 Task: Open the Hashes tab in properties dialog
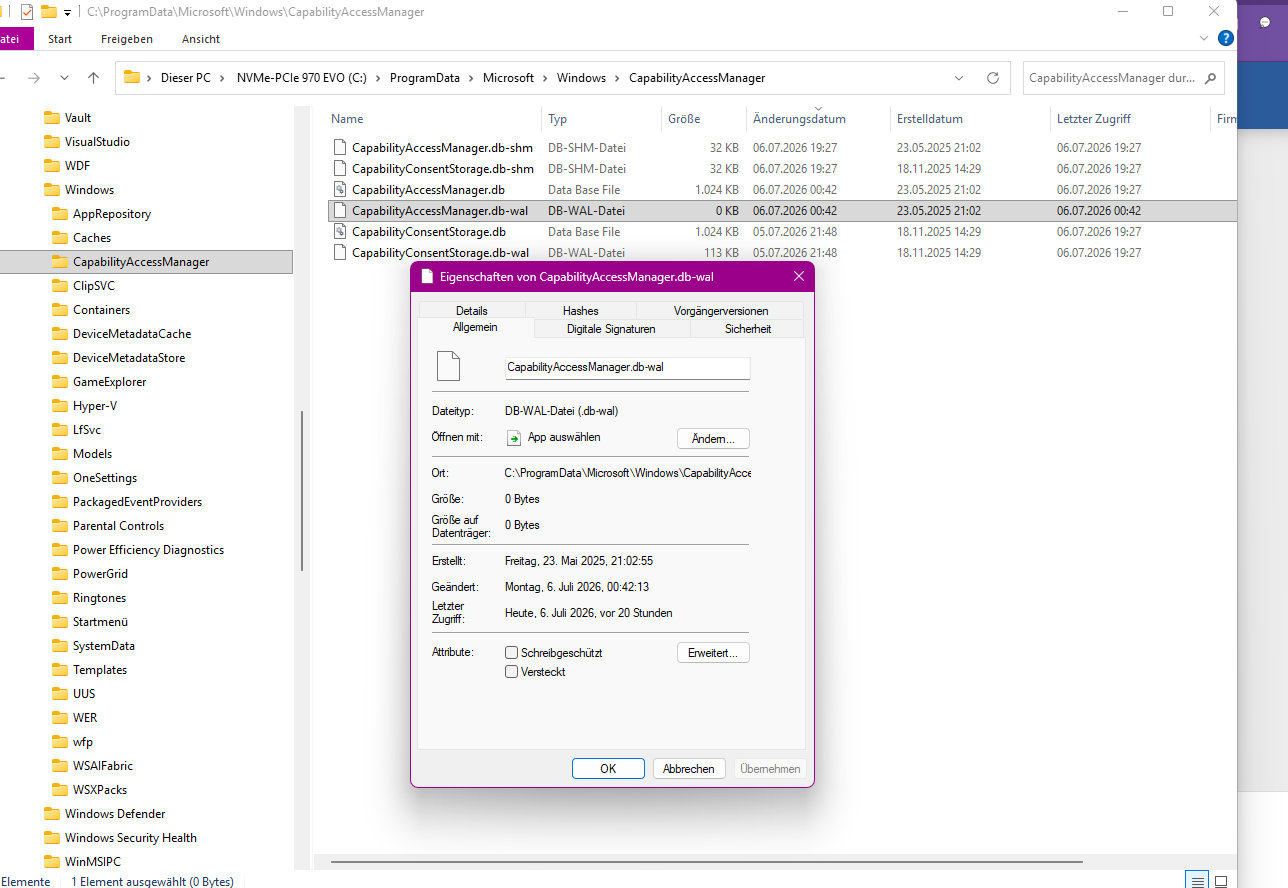tap(581, 311)
